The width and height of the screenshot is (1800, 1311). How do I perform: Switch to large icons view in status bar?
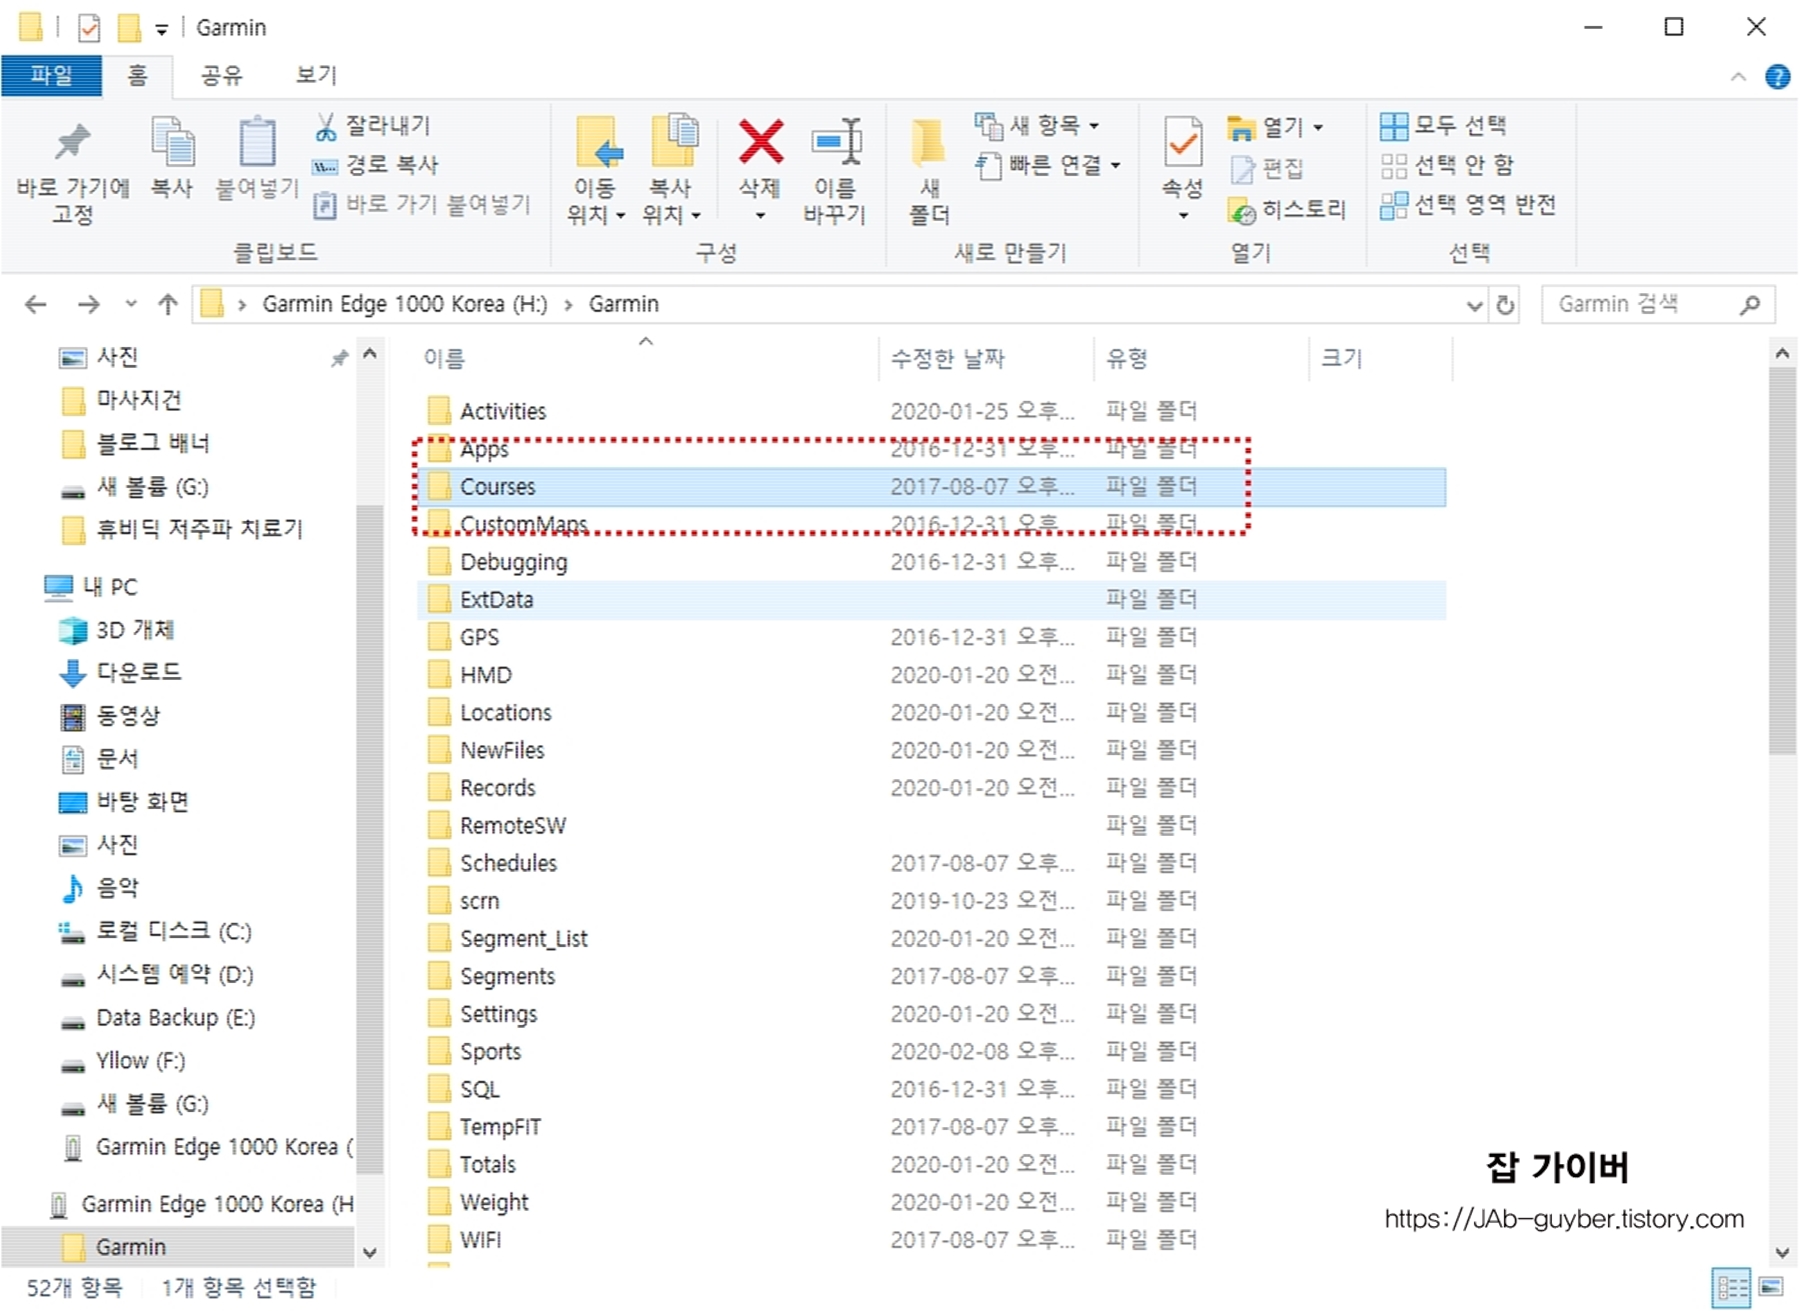1771,1287
